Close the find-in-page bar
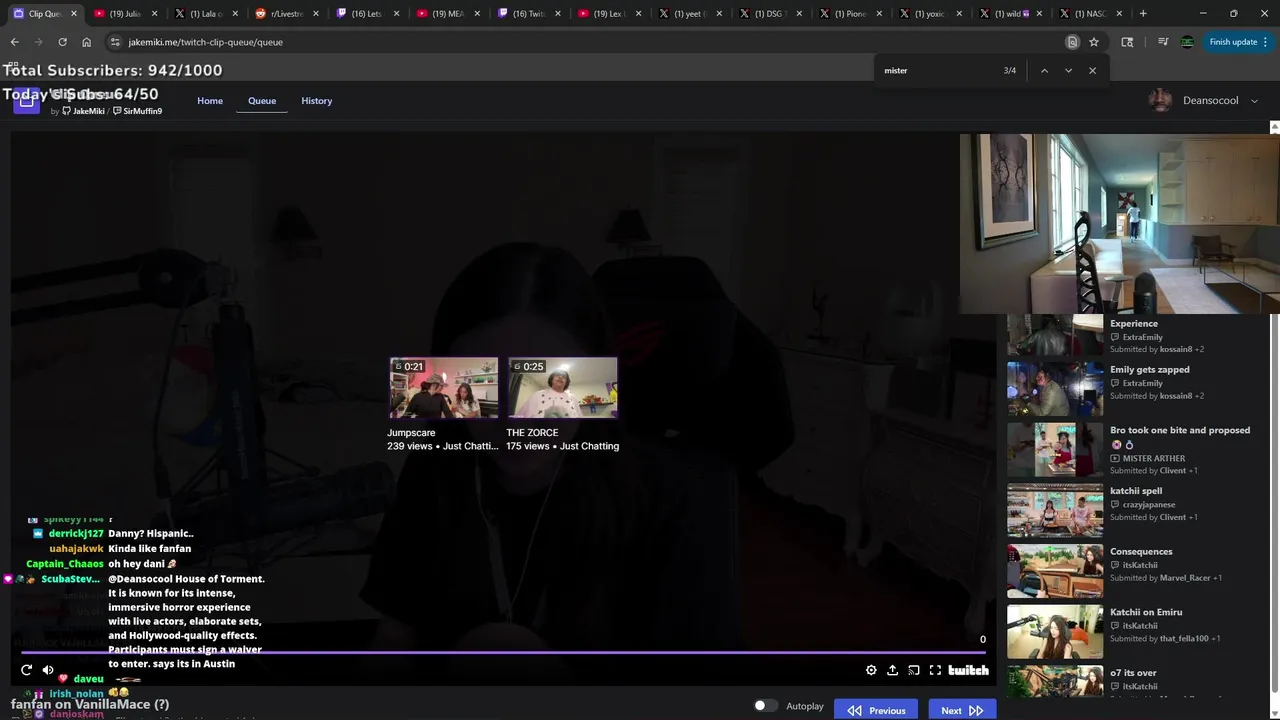 1092,71
